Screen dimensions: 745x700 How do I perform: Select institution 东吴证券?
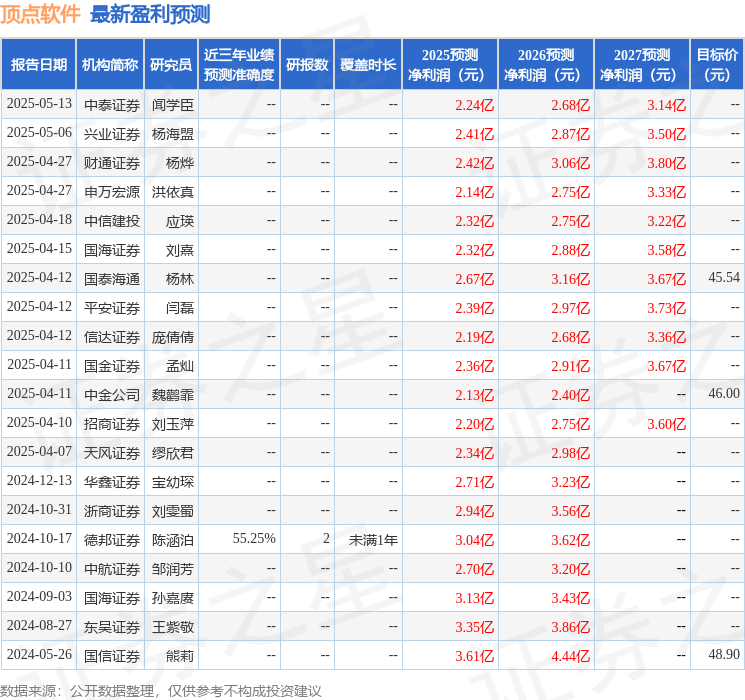point(112,627)
